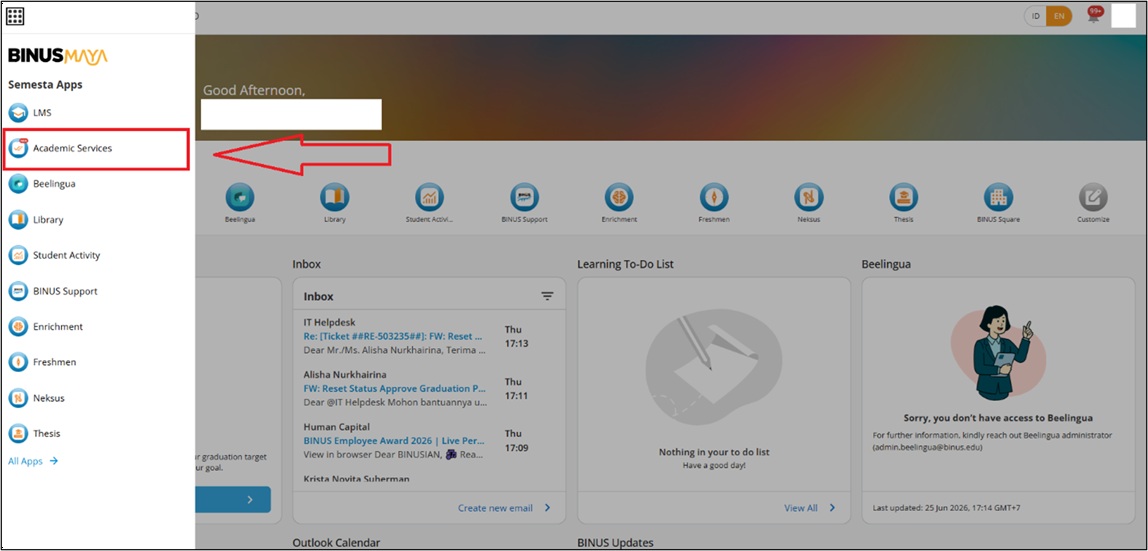The height and width of the screenshot is (551, 1148).
Task: Open Enrichment shortcut on dashboard
Action: pos(619,198)
